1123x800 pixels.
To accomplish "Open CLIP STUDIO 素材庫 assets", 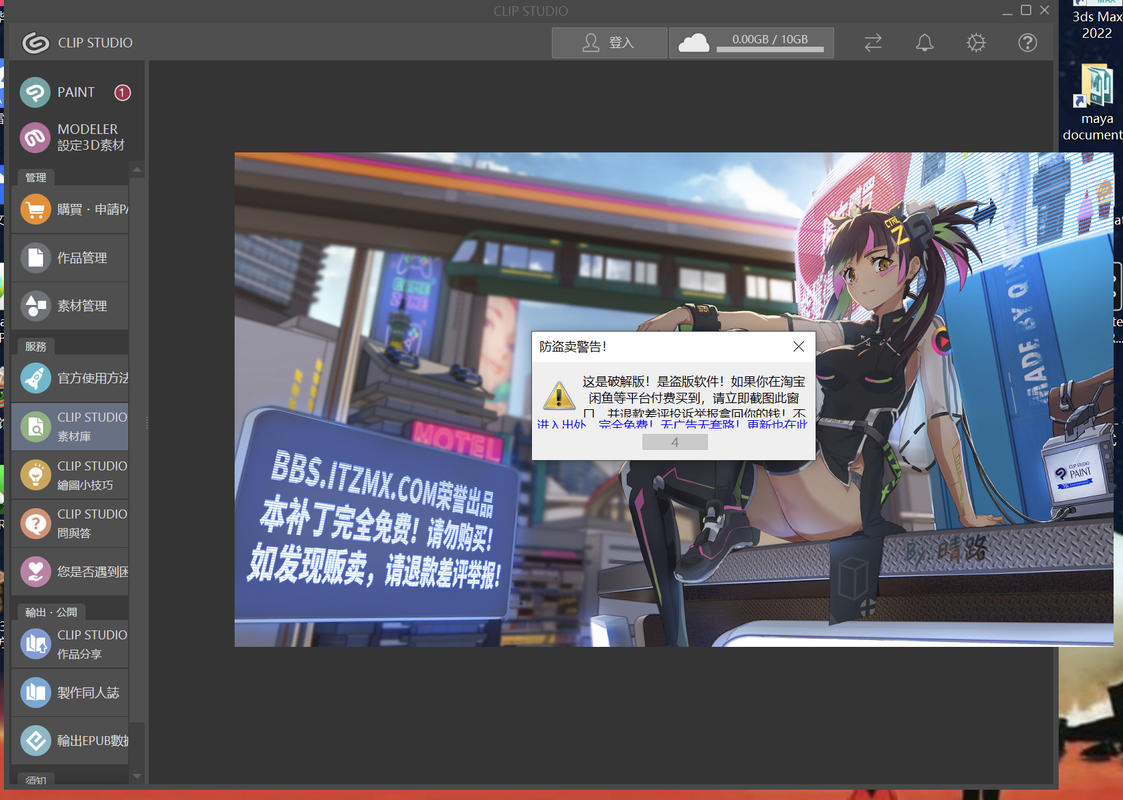I will coord(70,426).
